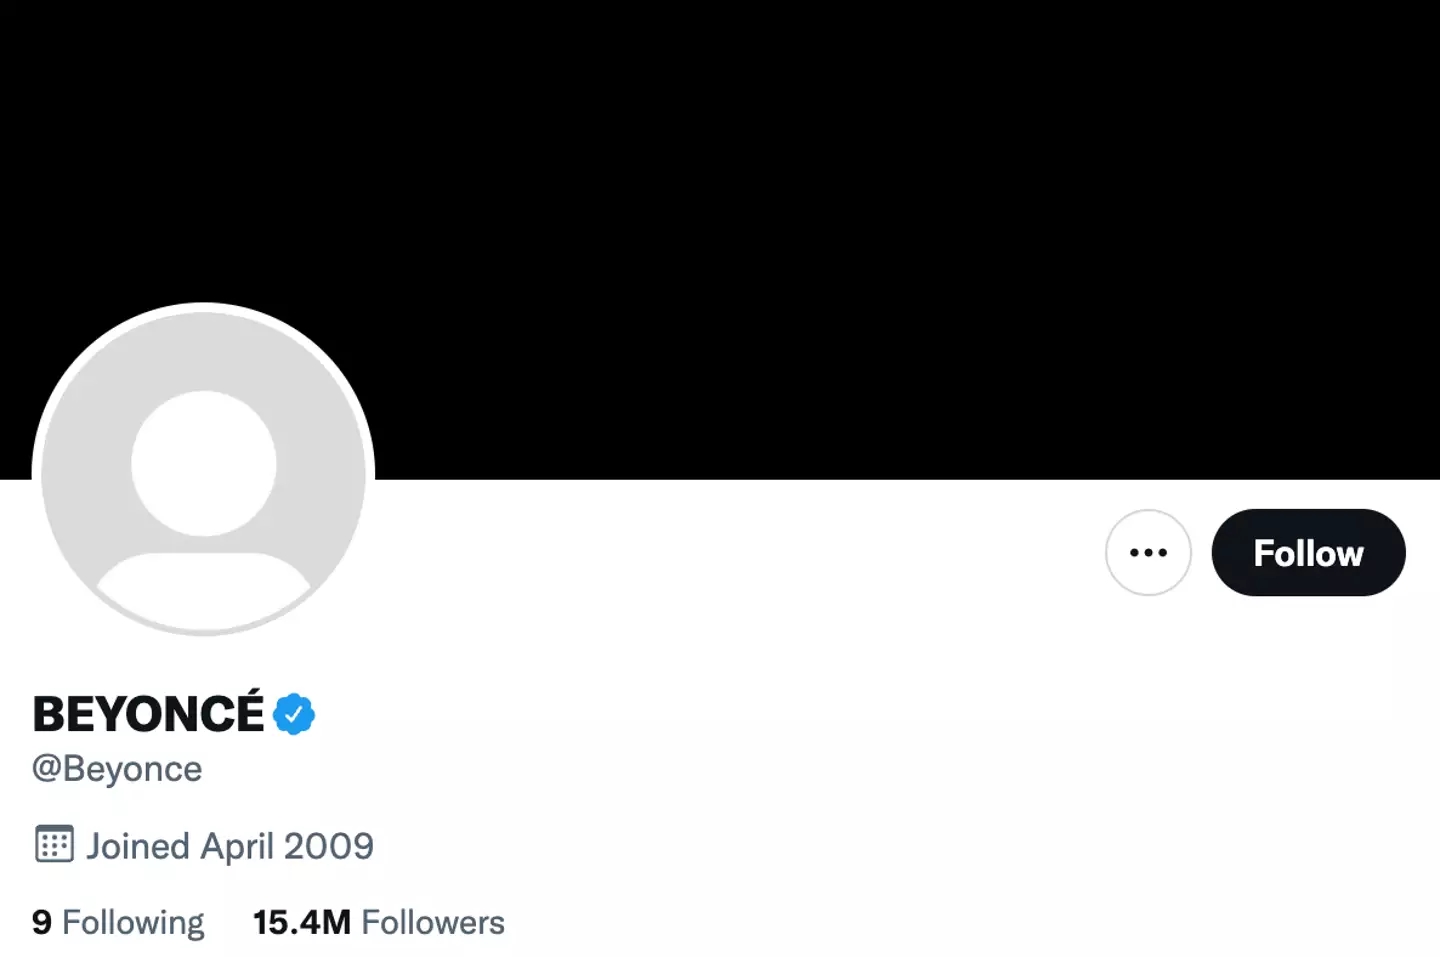Click the word April in join date
The image size is (1440, 957).
238,846
